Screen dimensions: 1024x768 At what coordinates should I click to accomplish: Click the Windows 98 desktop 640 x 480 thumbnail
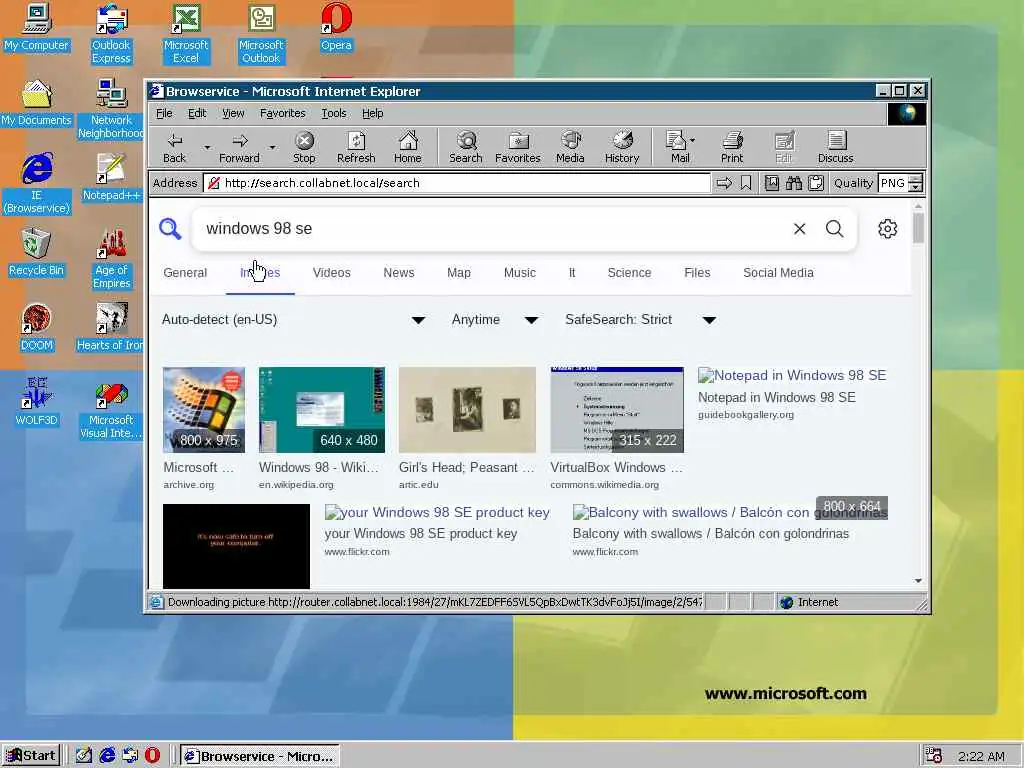(x=321, y=409)
